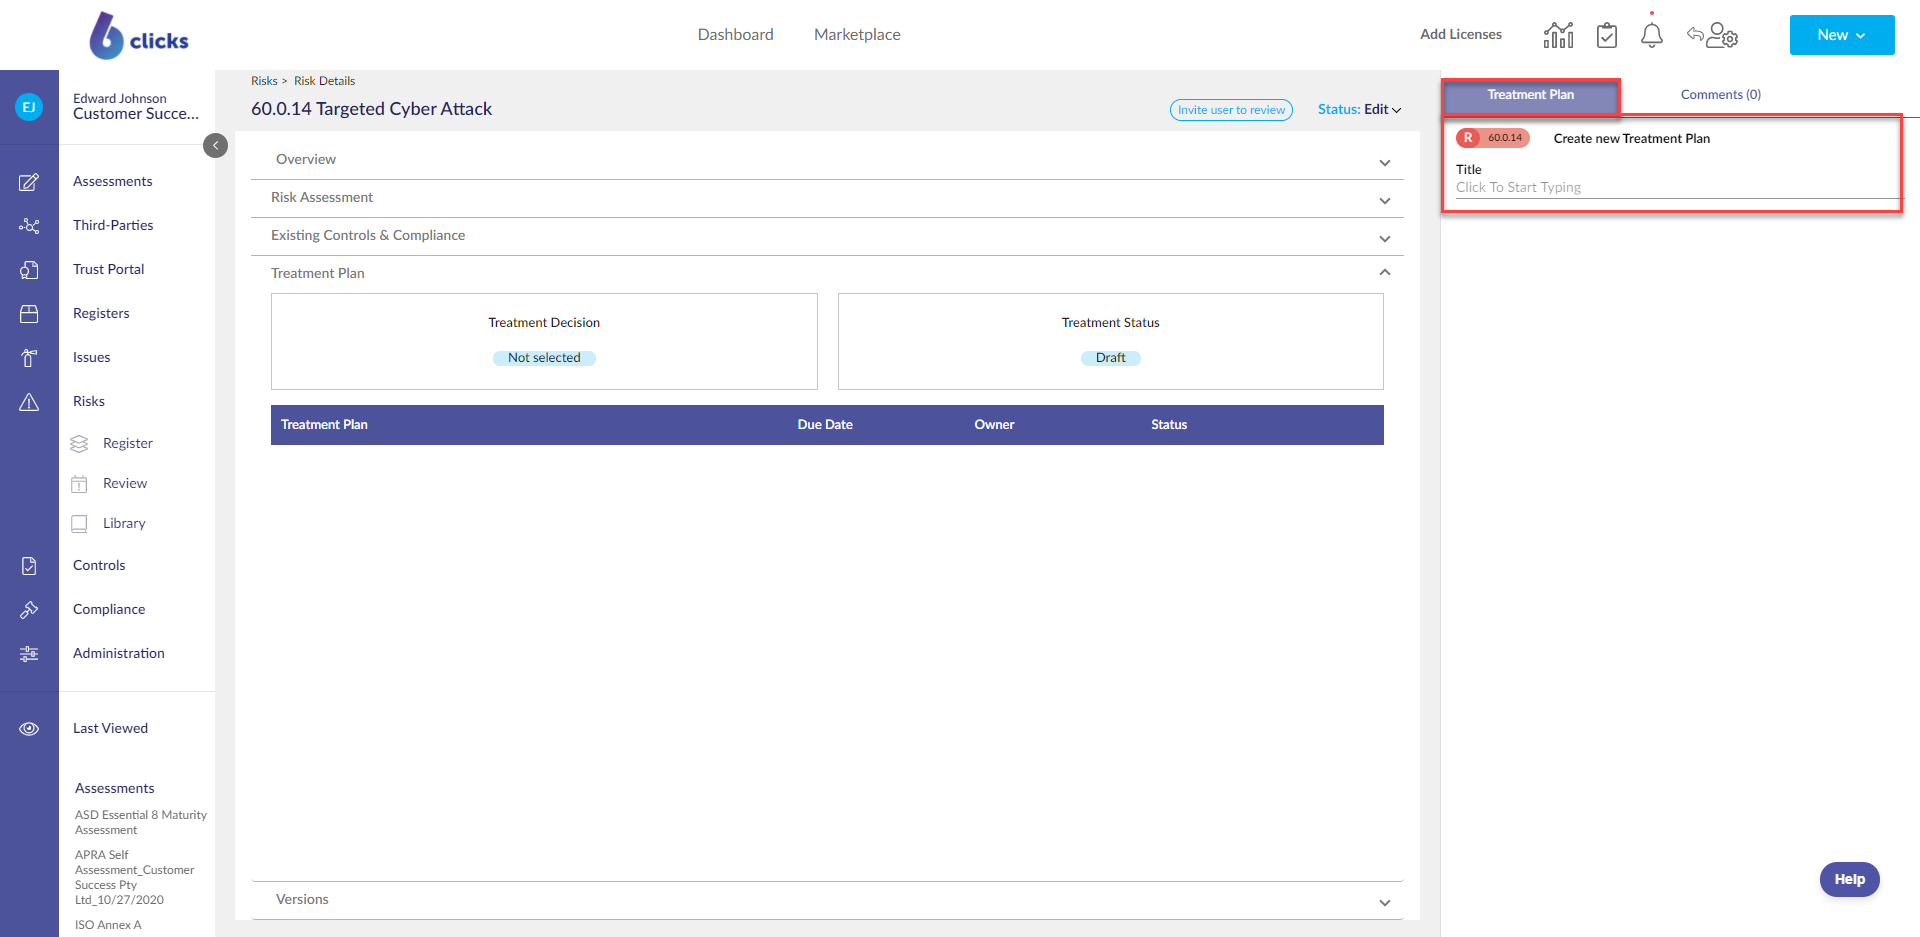Click the EJ user avatar

(29, 107)
